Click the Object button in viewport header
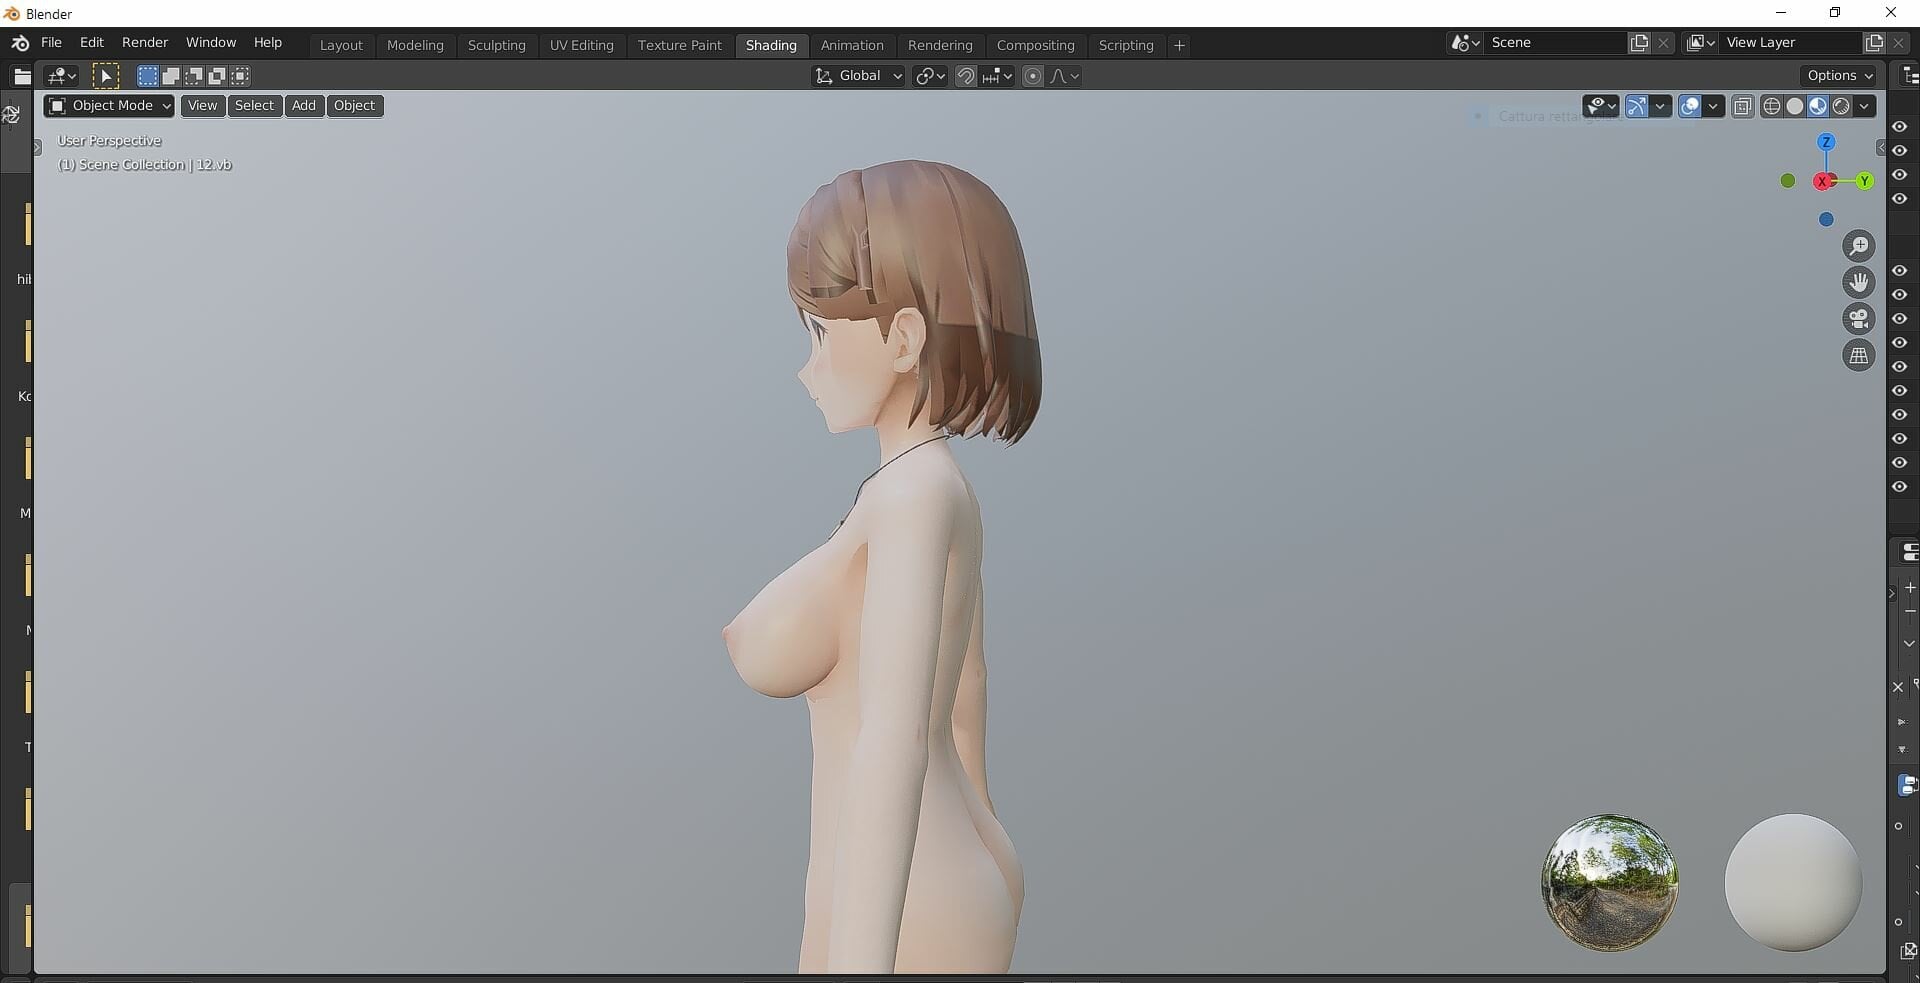This screenshot has height=983, width=1920. 354,106
